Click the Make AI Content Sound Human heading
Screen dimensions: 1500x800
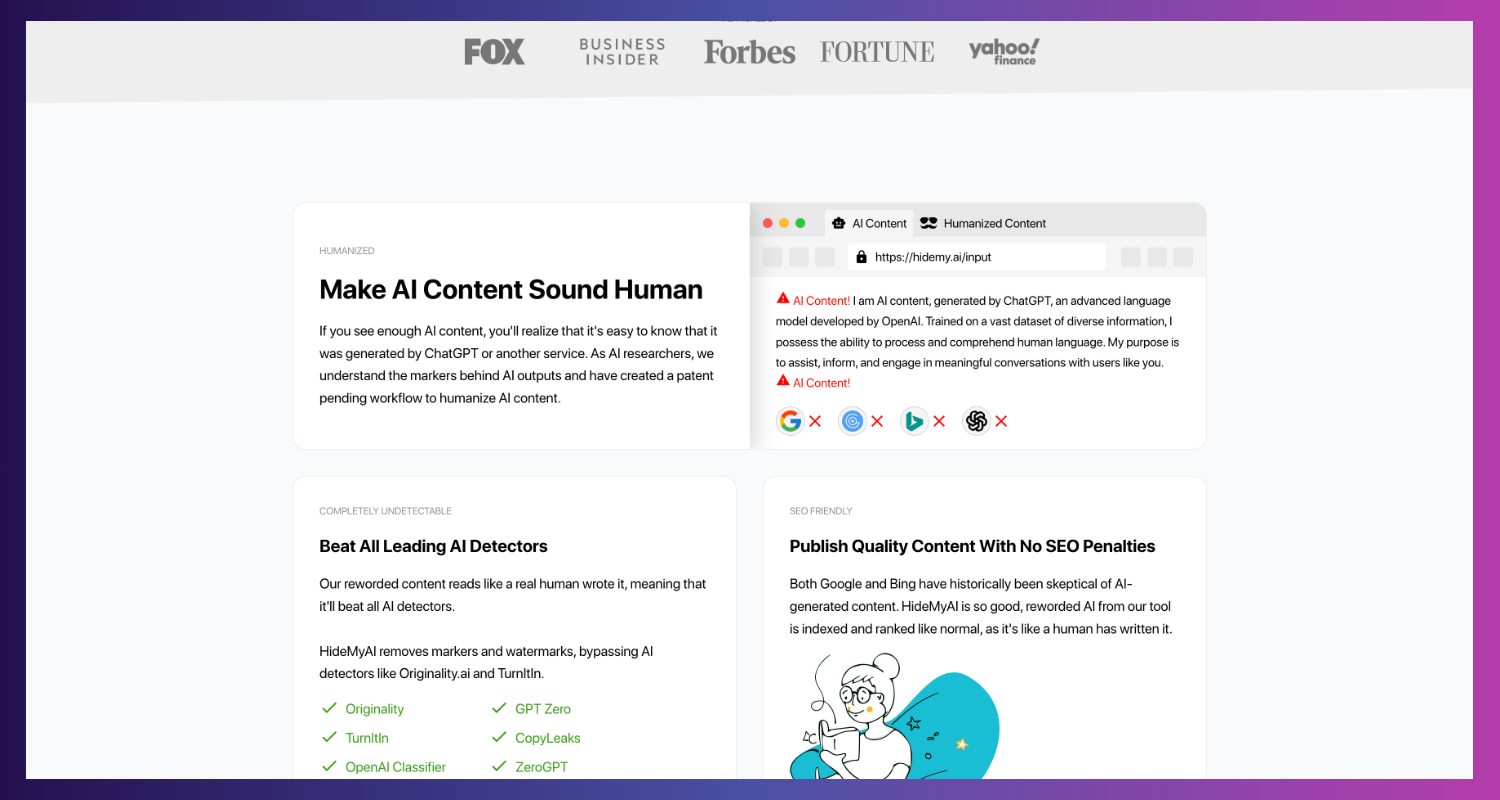[x=511, y=290]
